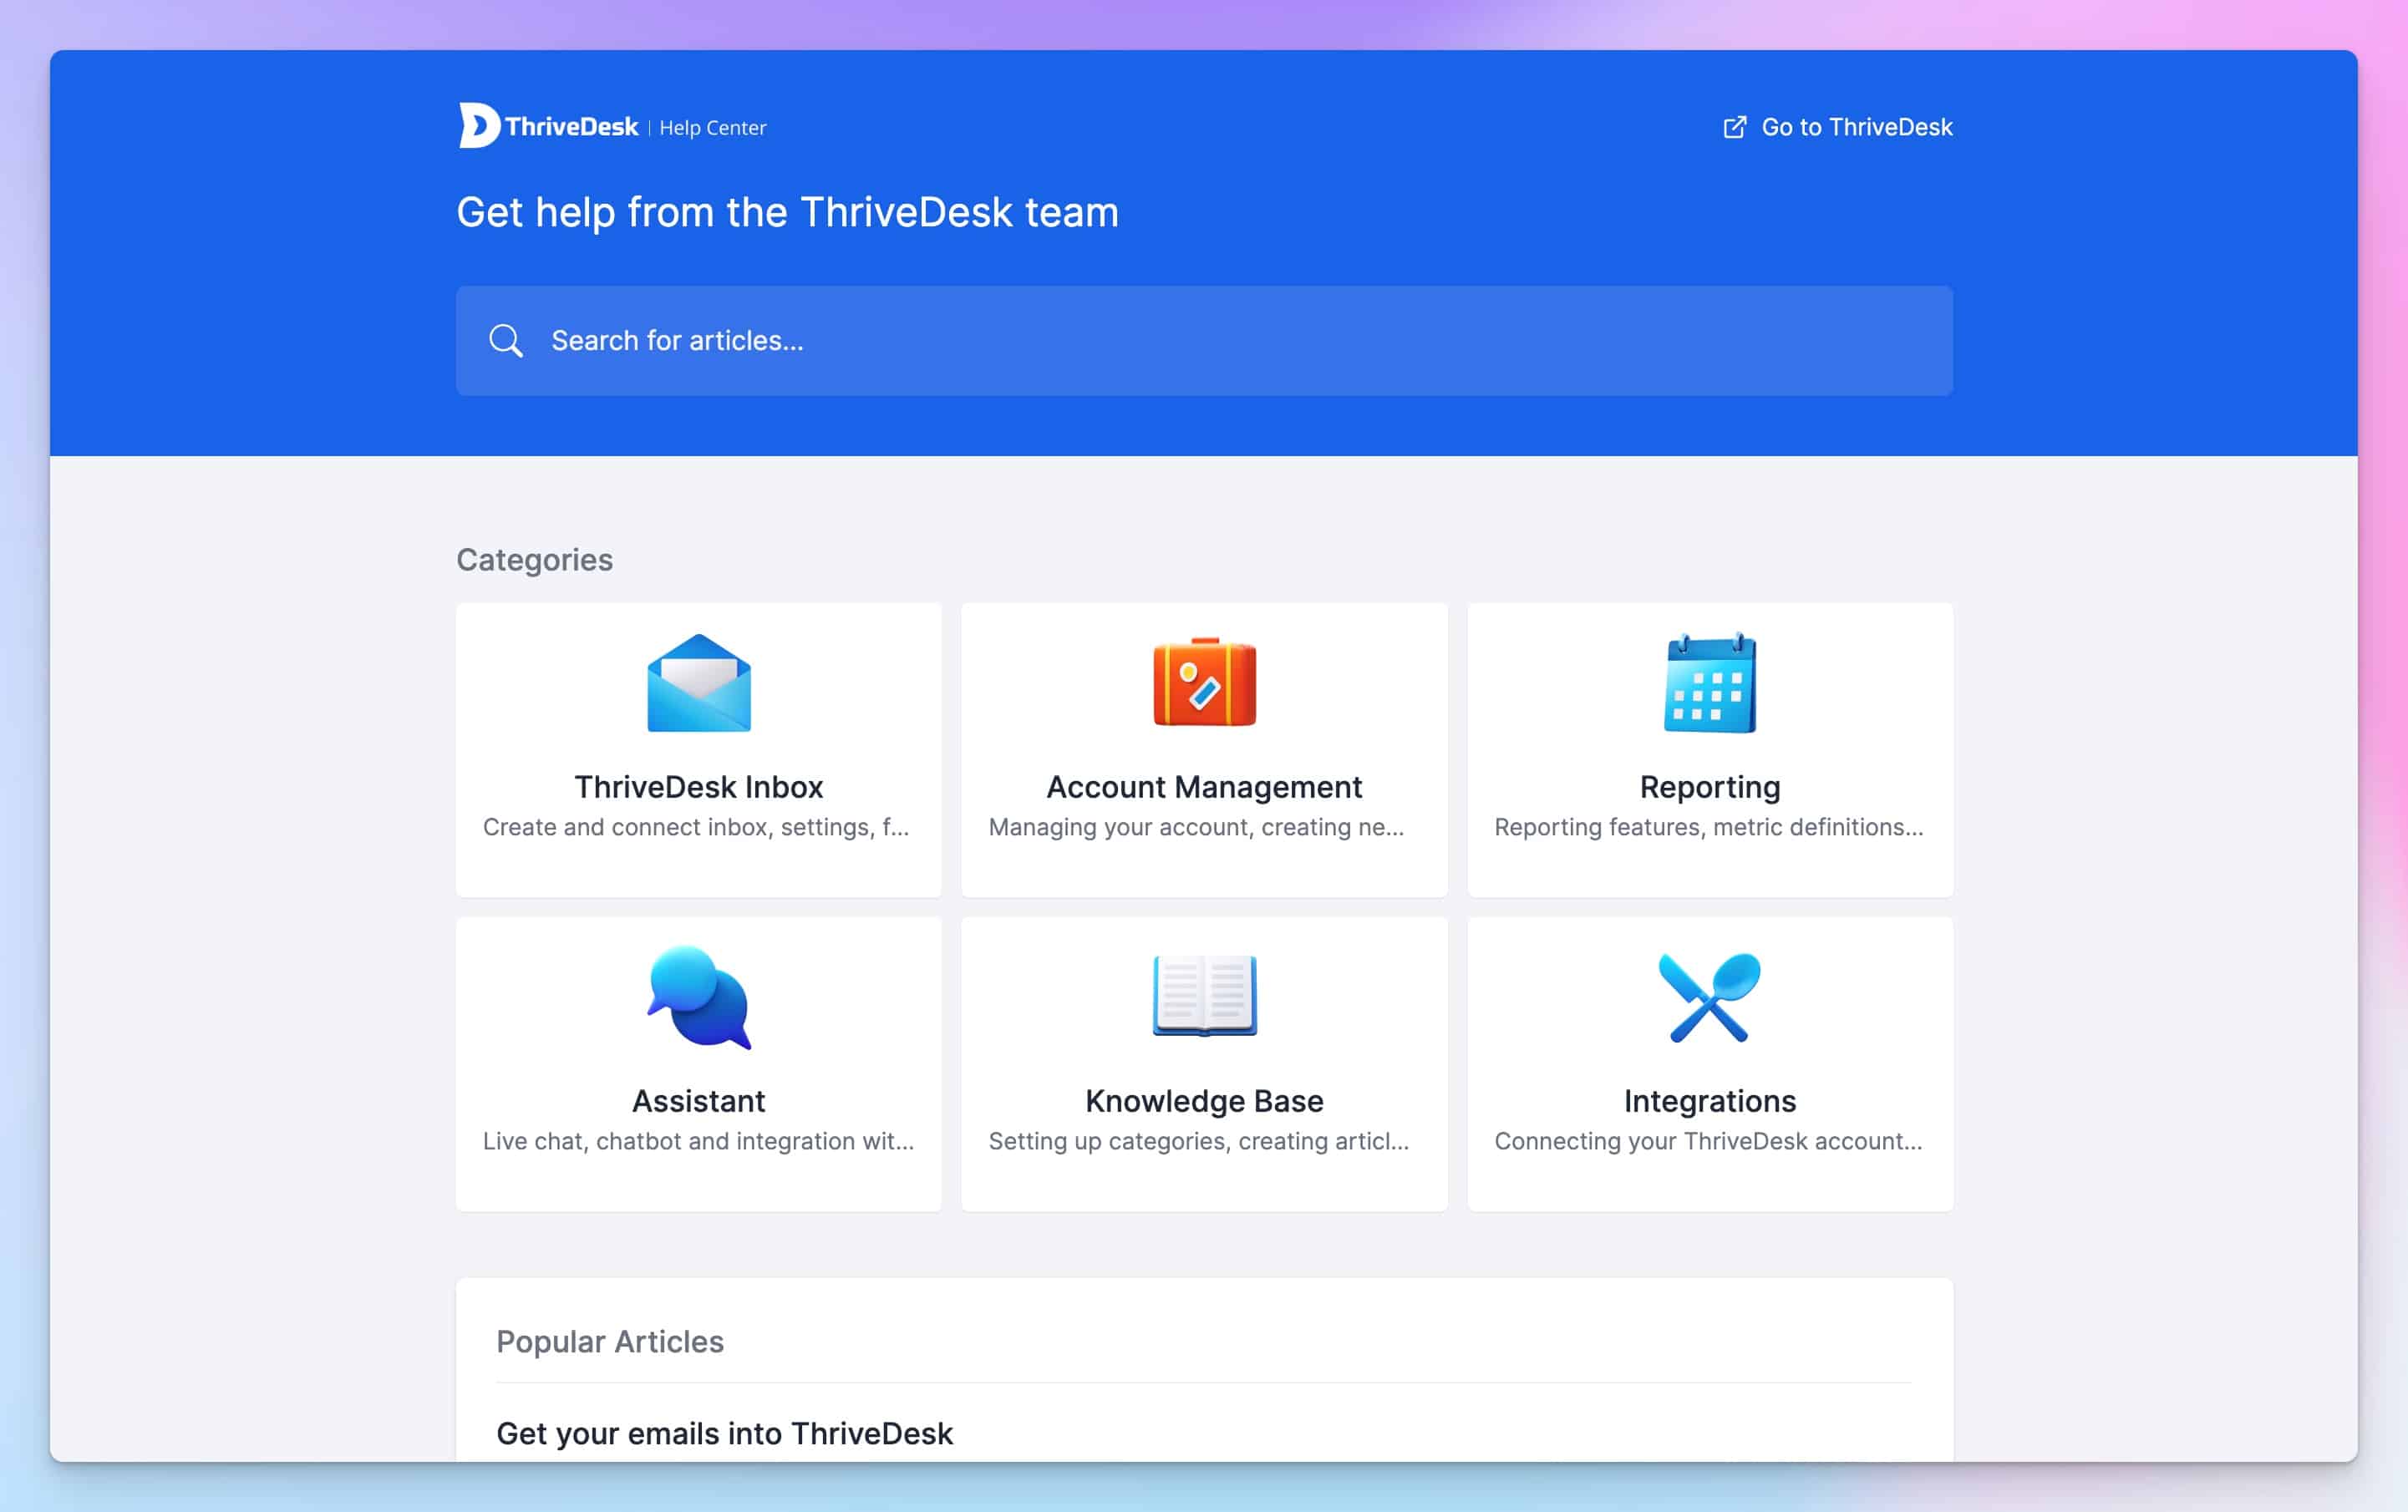Click the blue calendar Reporting icon

[1710, 683]
